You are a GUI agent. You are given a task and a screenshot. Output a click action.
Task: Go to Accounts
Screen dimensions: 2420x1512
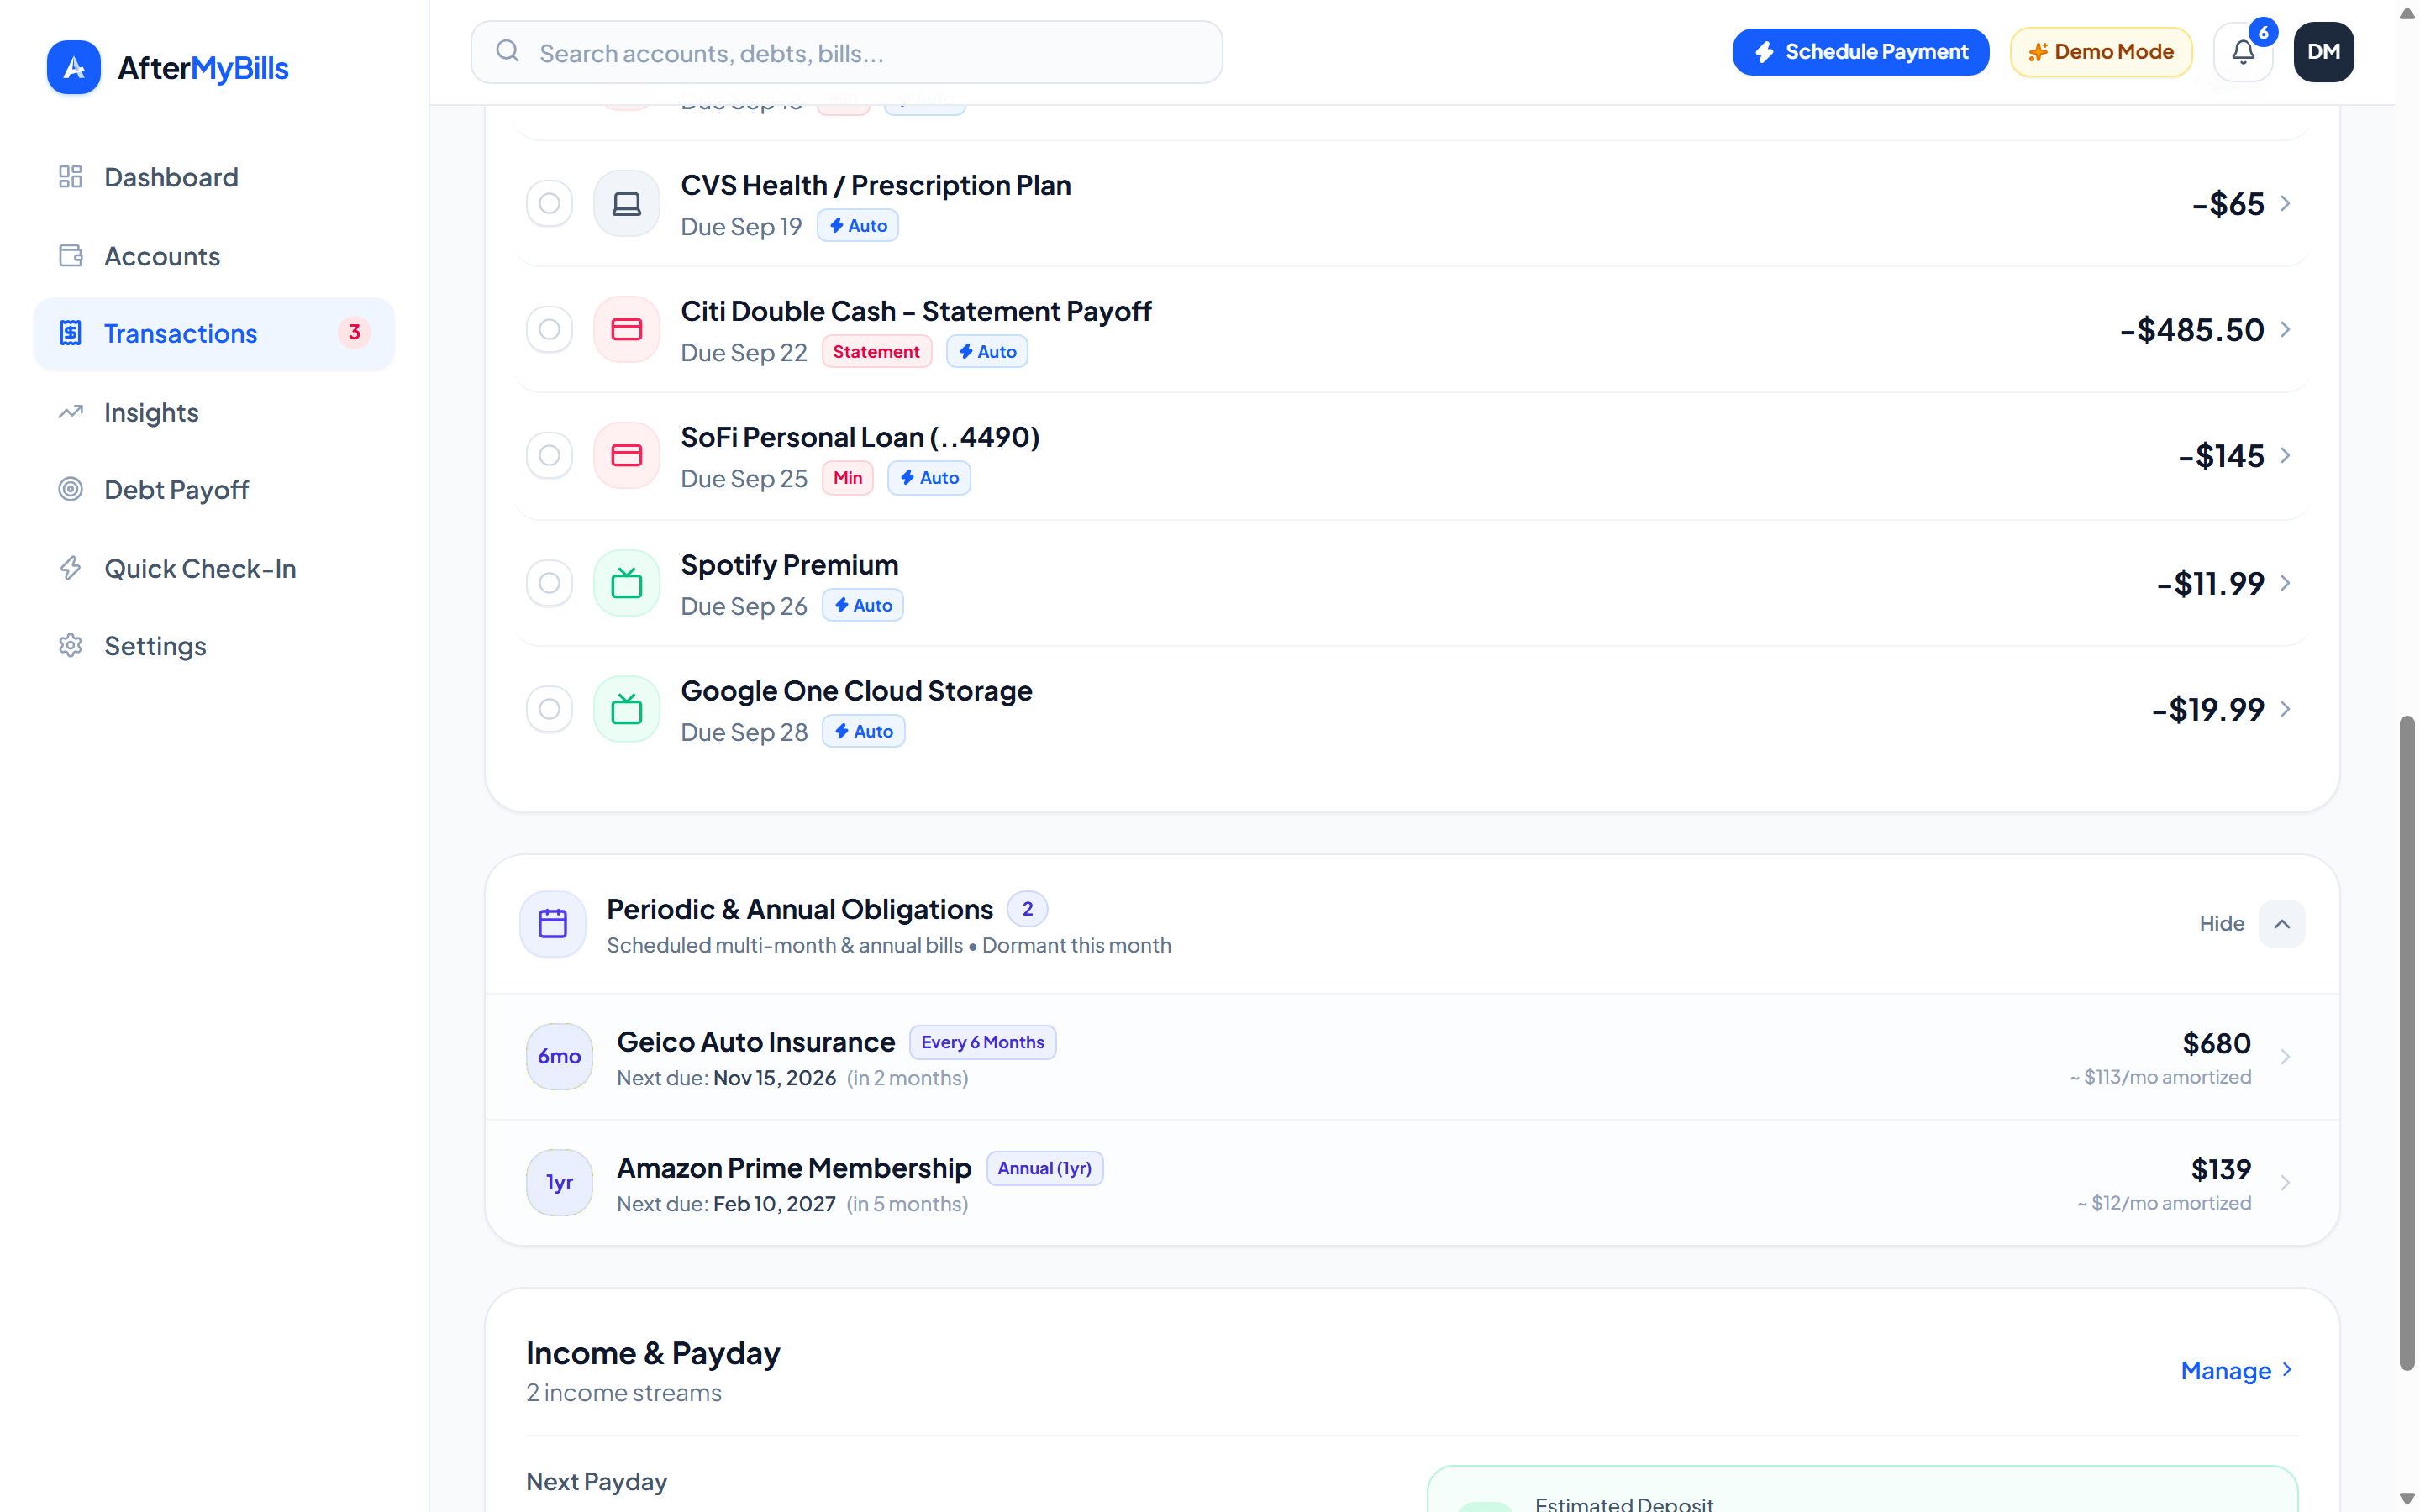(214, 256)
